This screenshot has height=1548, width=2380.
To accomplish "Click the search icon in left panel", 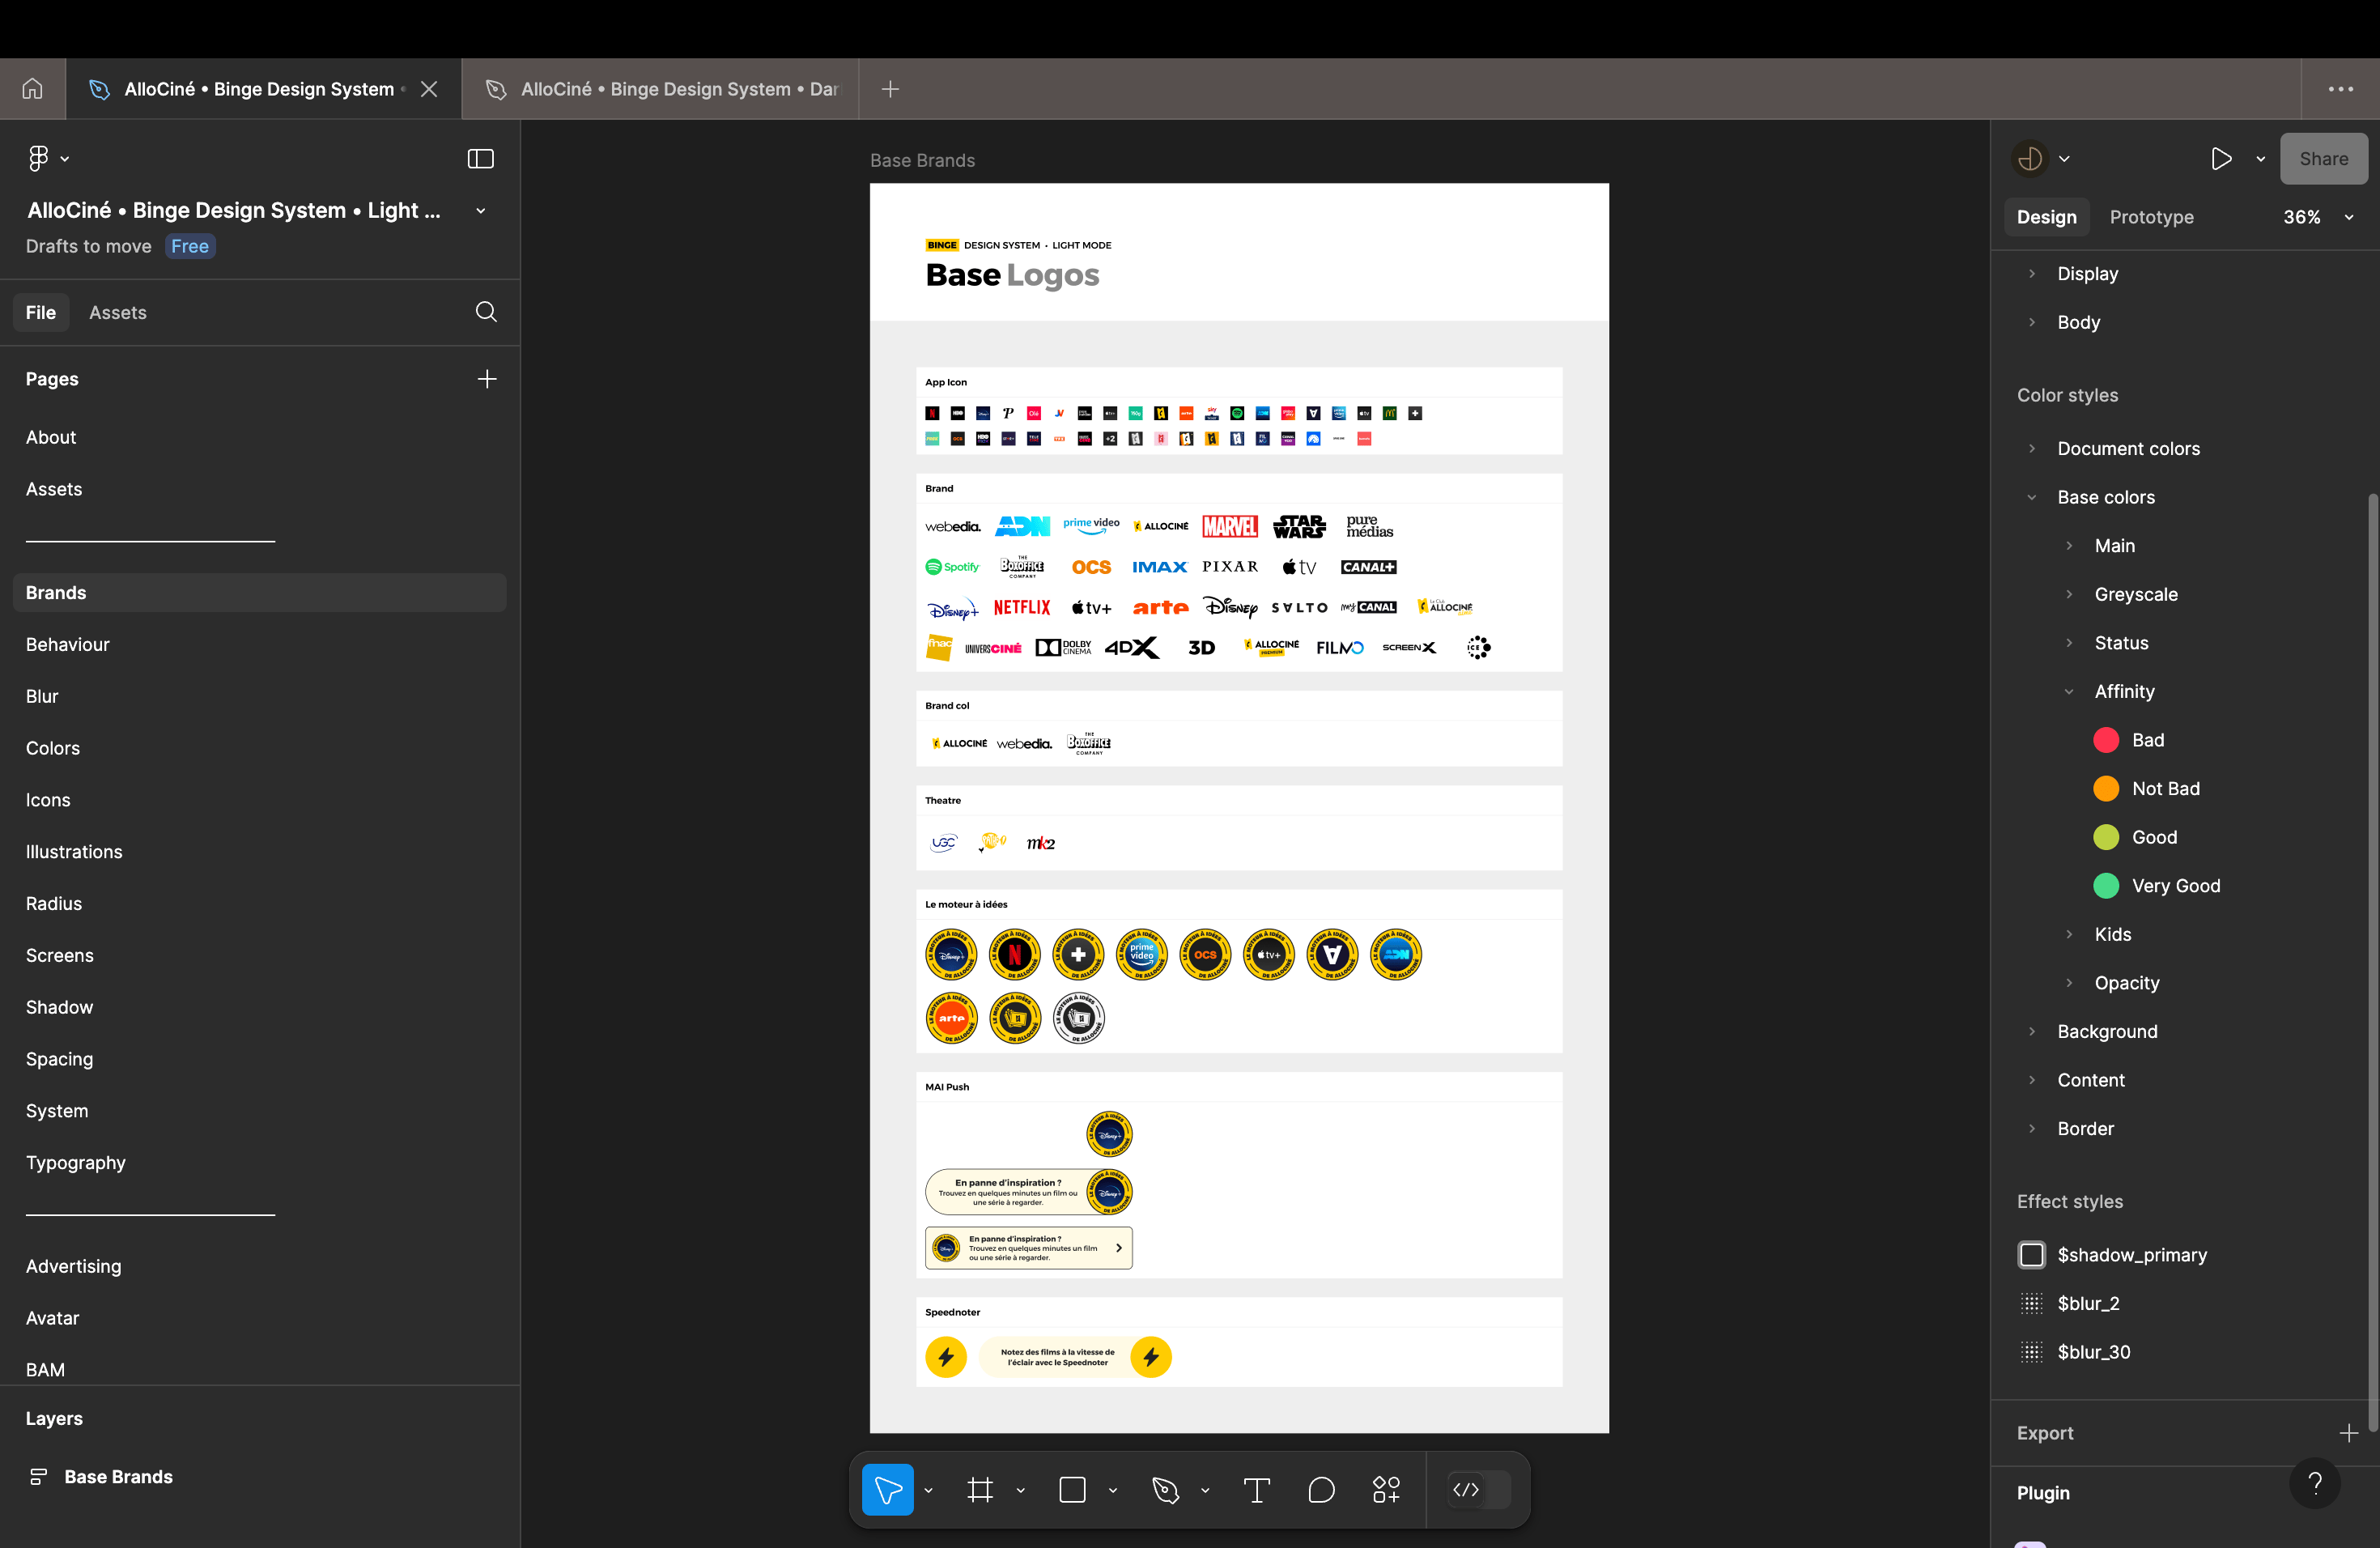I will (x=486, y=312).
